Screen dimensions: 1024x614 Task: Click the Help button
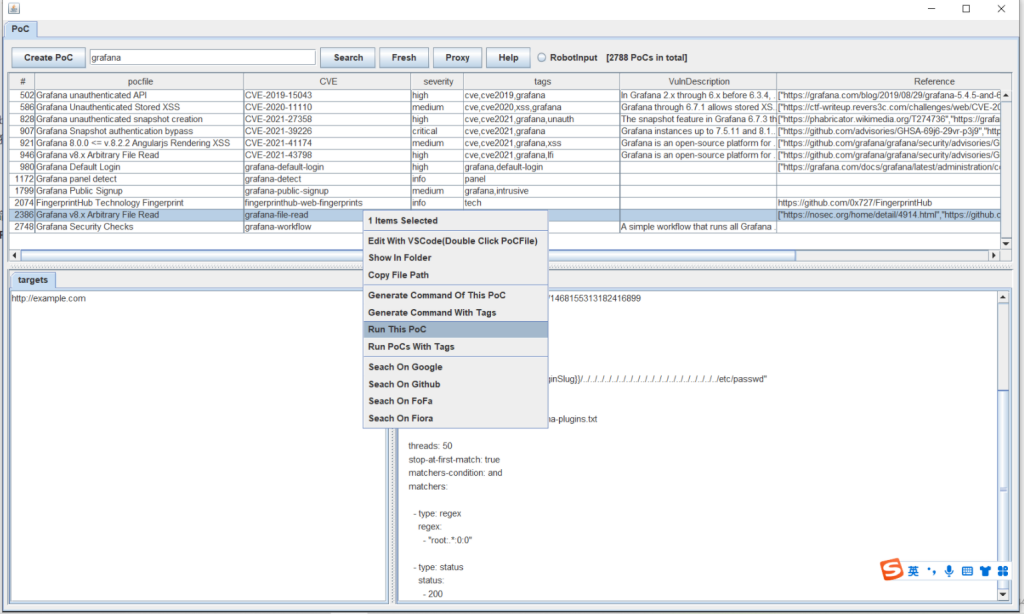coord(508,57)
